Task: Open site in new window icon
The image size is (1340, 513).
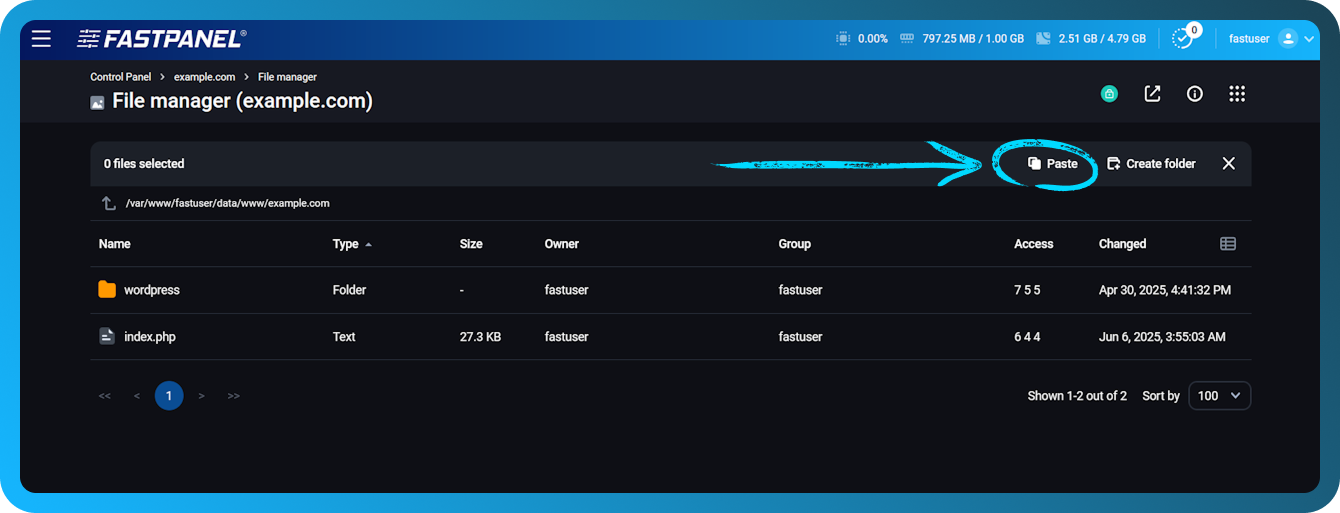Action: (x=1152, y=94)
